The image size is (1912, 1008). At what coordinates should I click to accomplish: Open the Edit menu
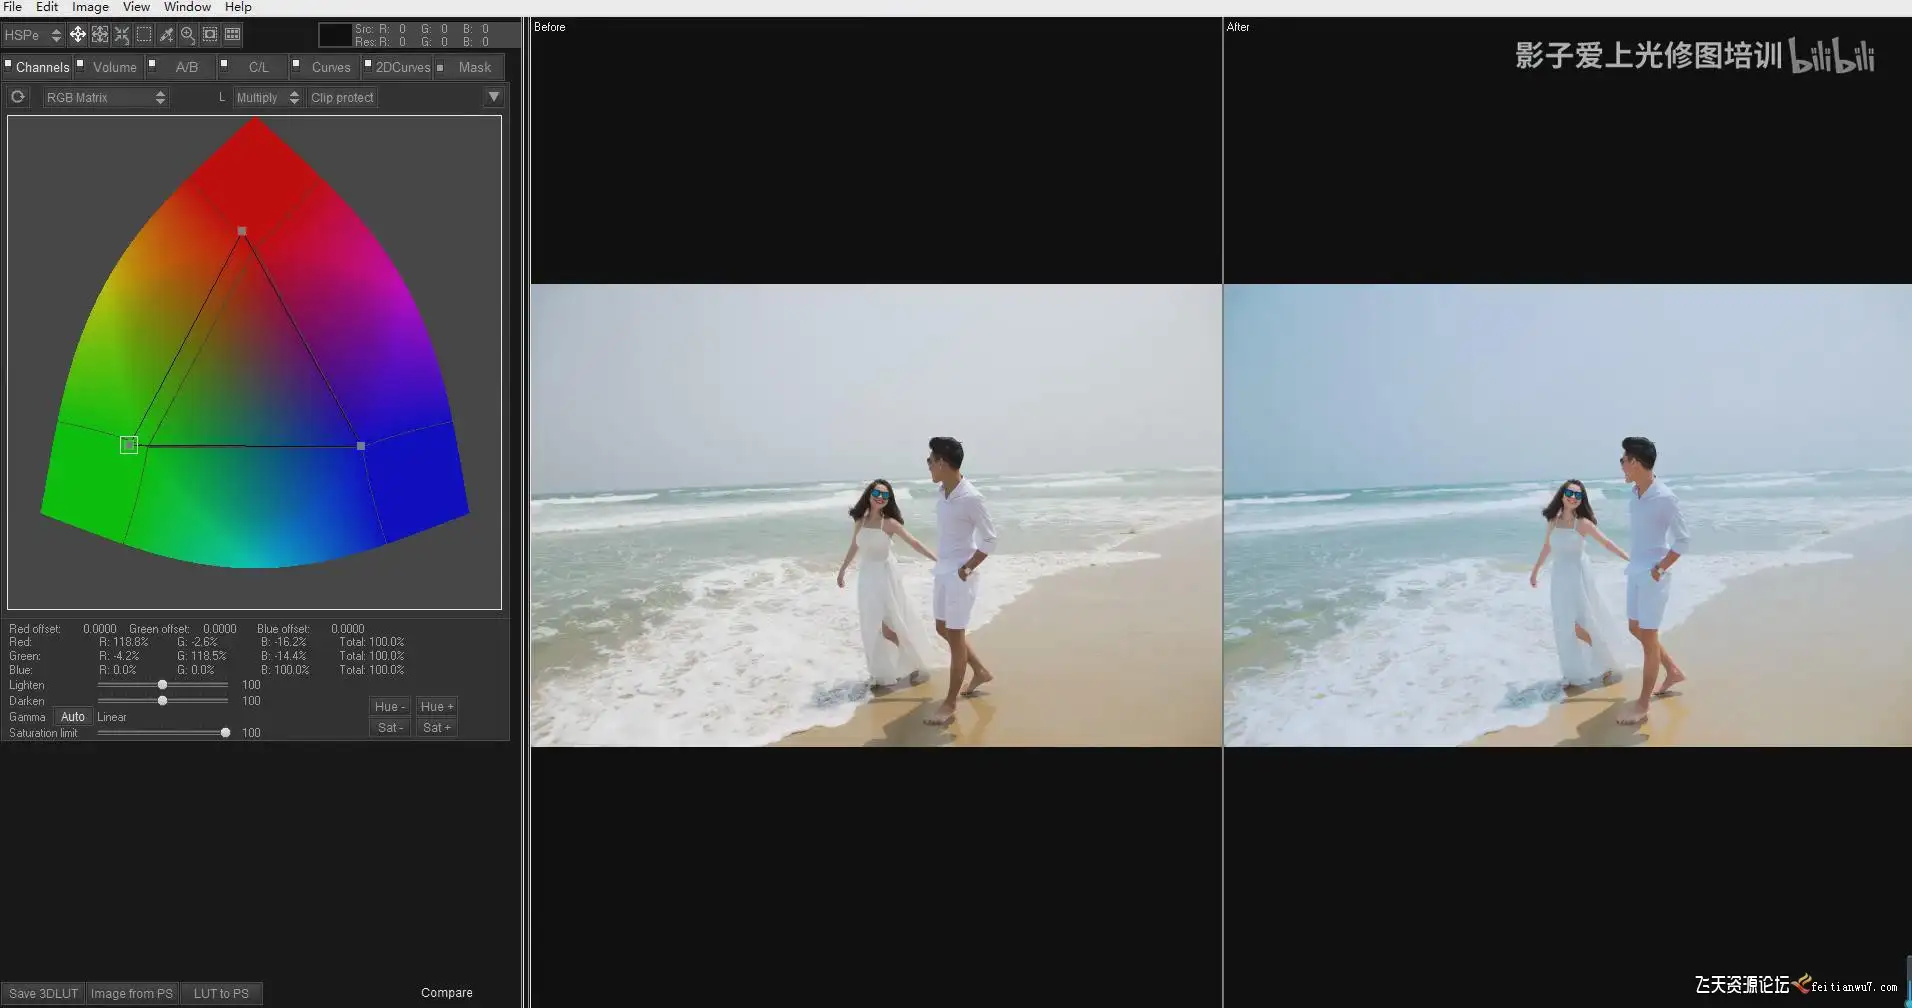(47, 7)
